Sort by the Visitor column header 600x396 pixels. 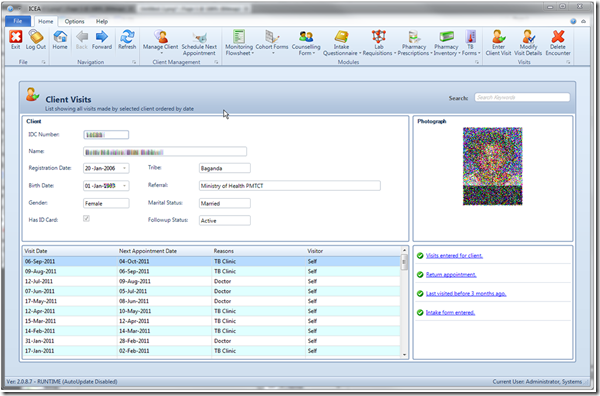point(353,251)
